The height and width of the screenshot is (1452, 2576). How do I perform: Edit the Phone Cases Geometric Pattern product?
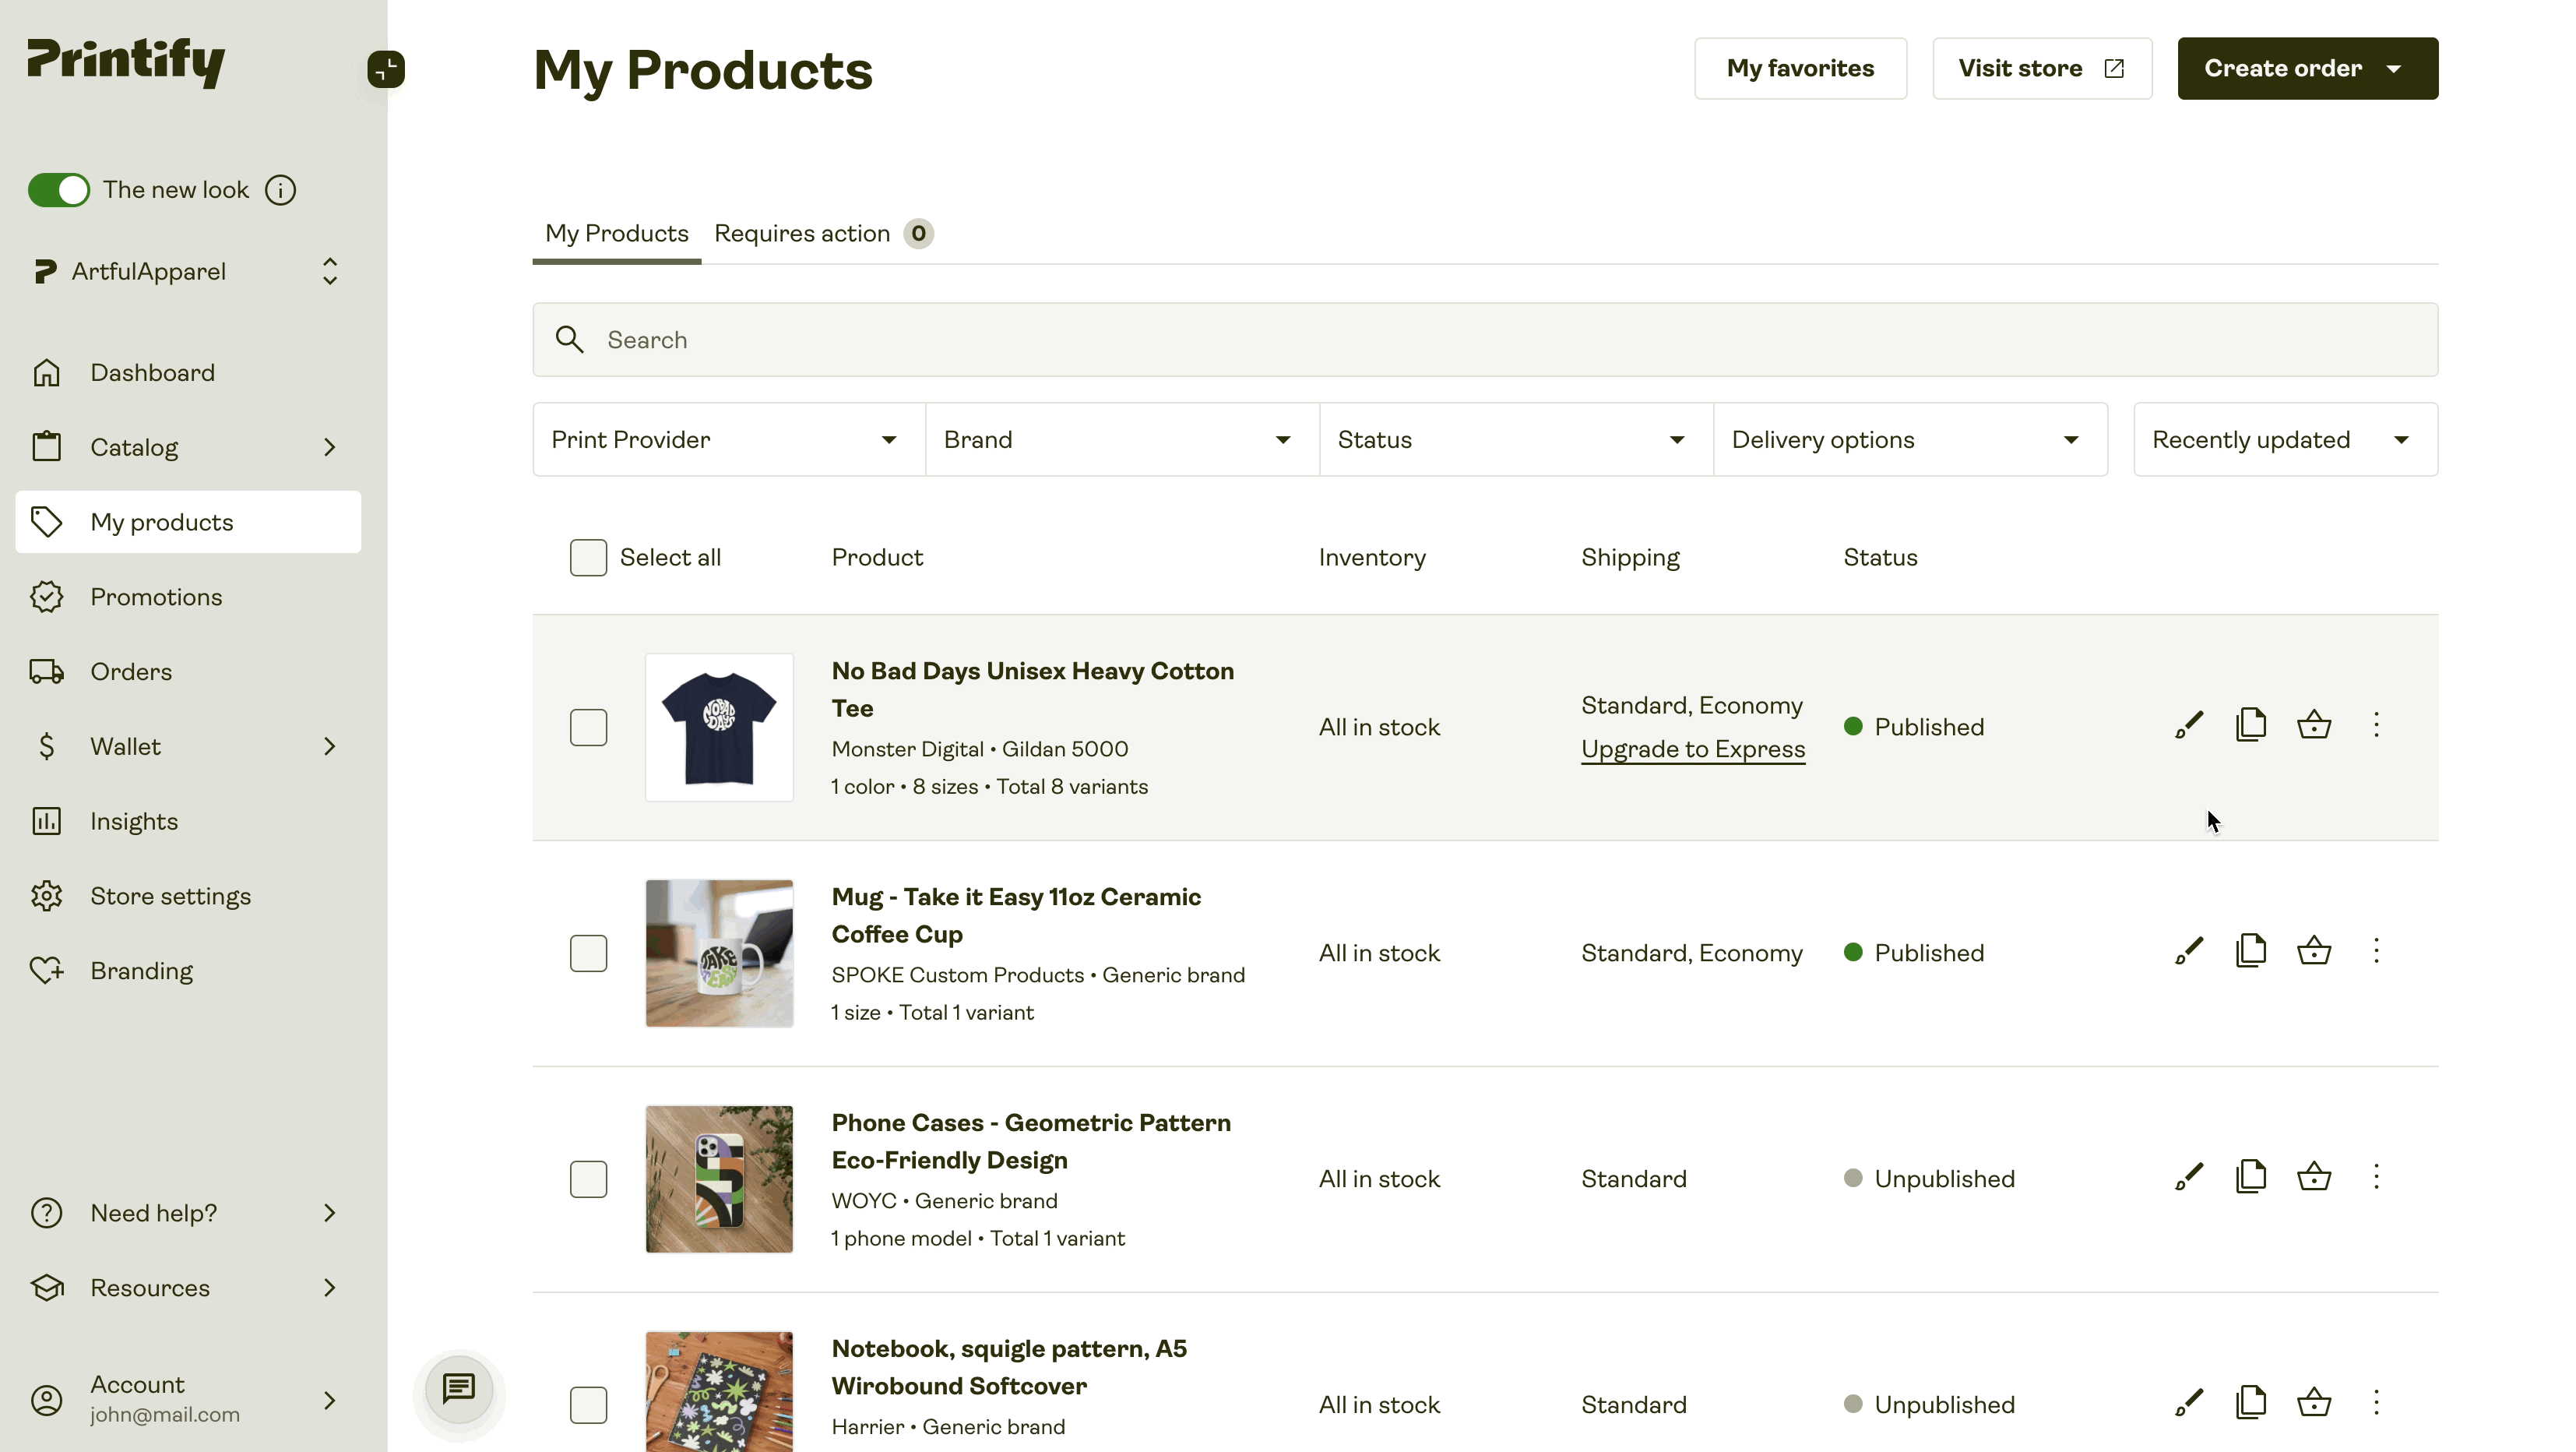(x=2188, y=1177)
